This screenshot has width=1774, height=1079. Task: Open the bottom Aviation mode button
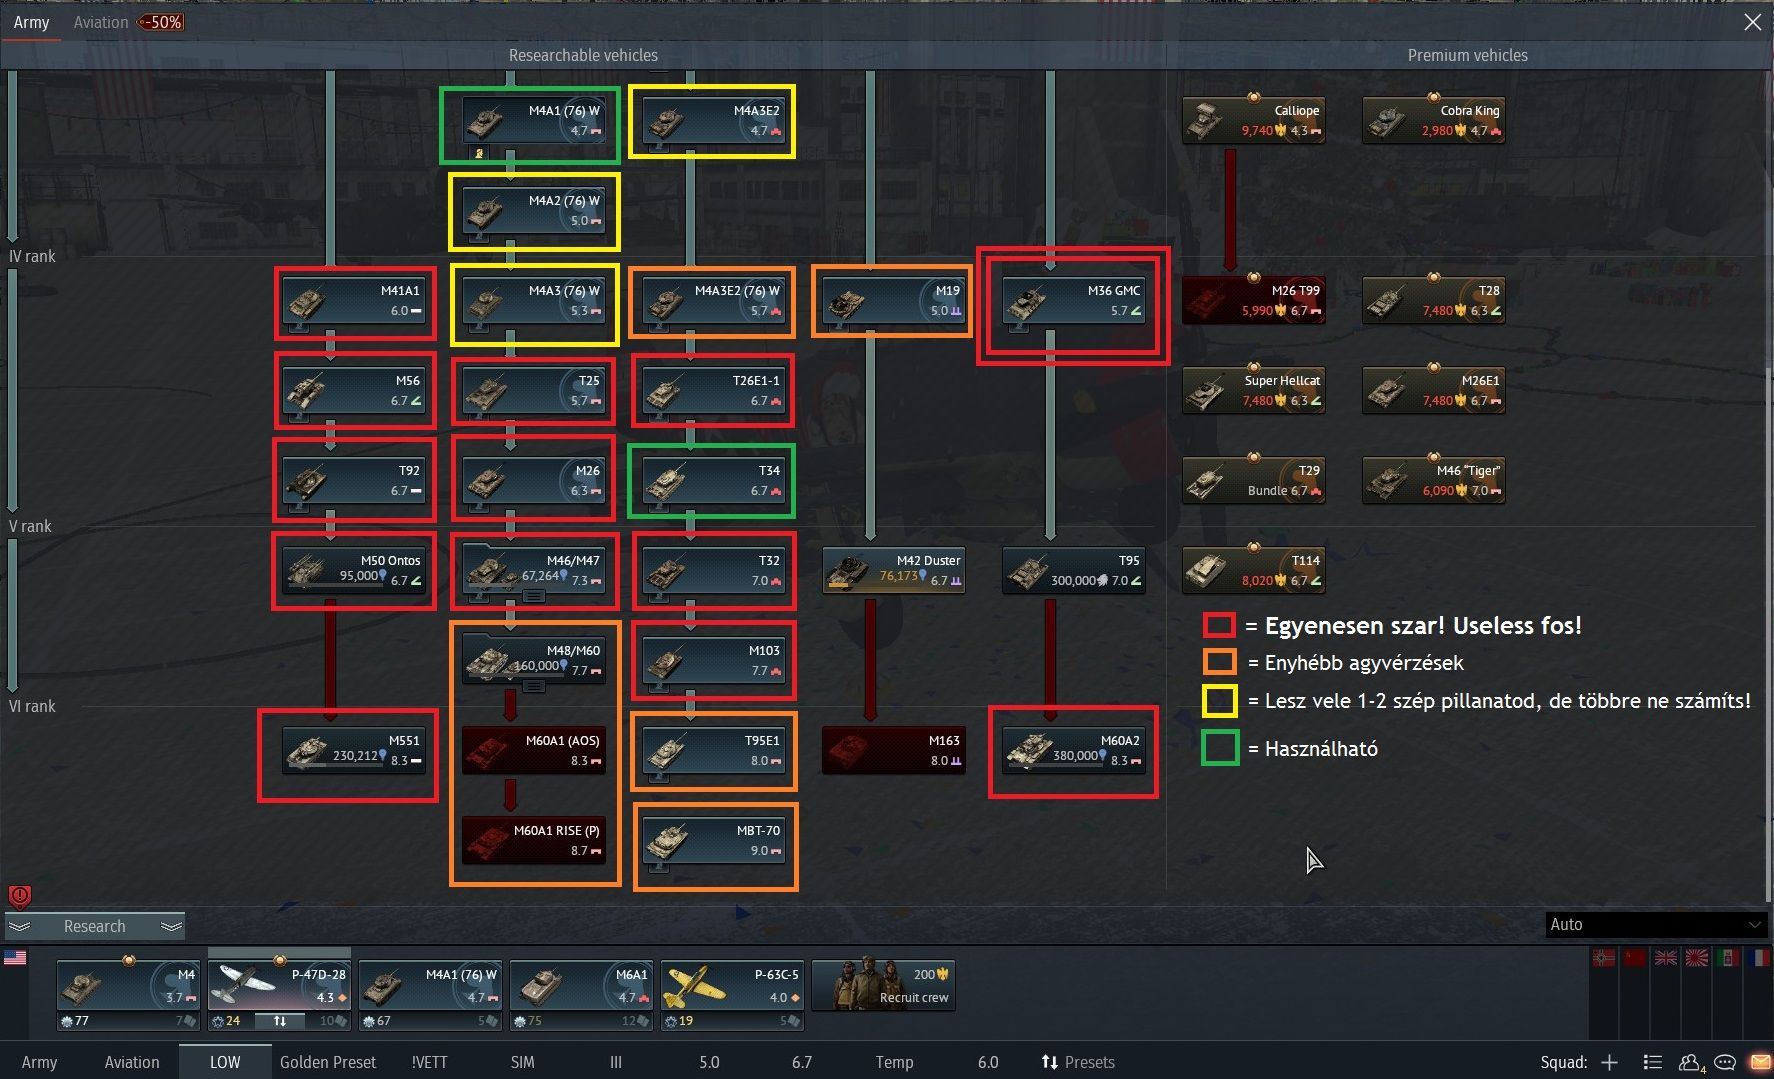point(132,1062)
